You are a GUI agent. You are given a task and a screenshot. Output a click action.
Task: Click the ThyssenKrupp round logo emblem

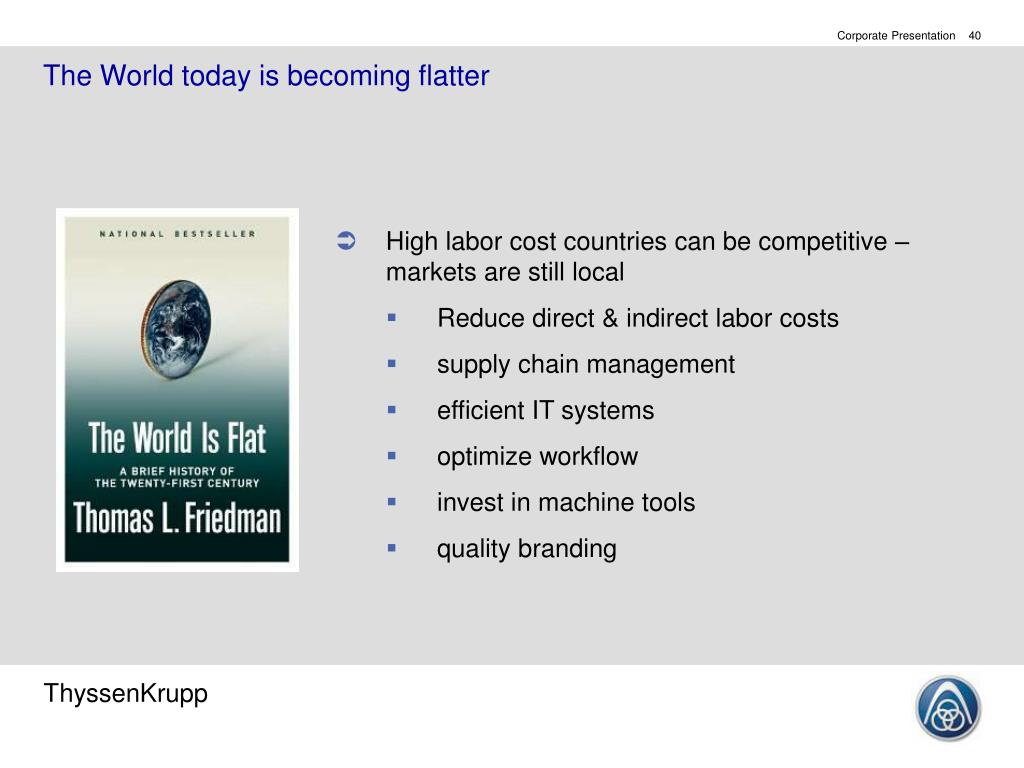(948, 709)
